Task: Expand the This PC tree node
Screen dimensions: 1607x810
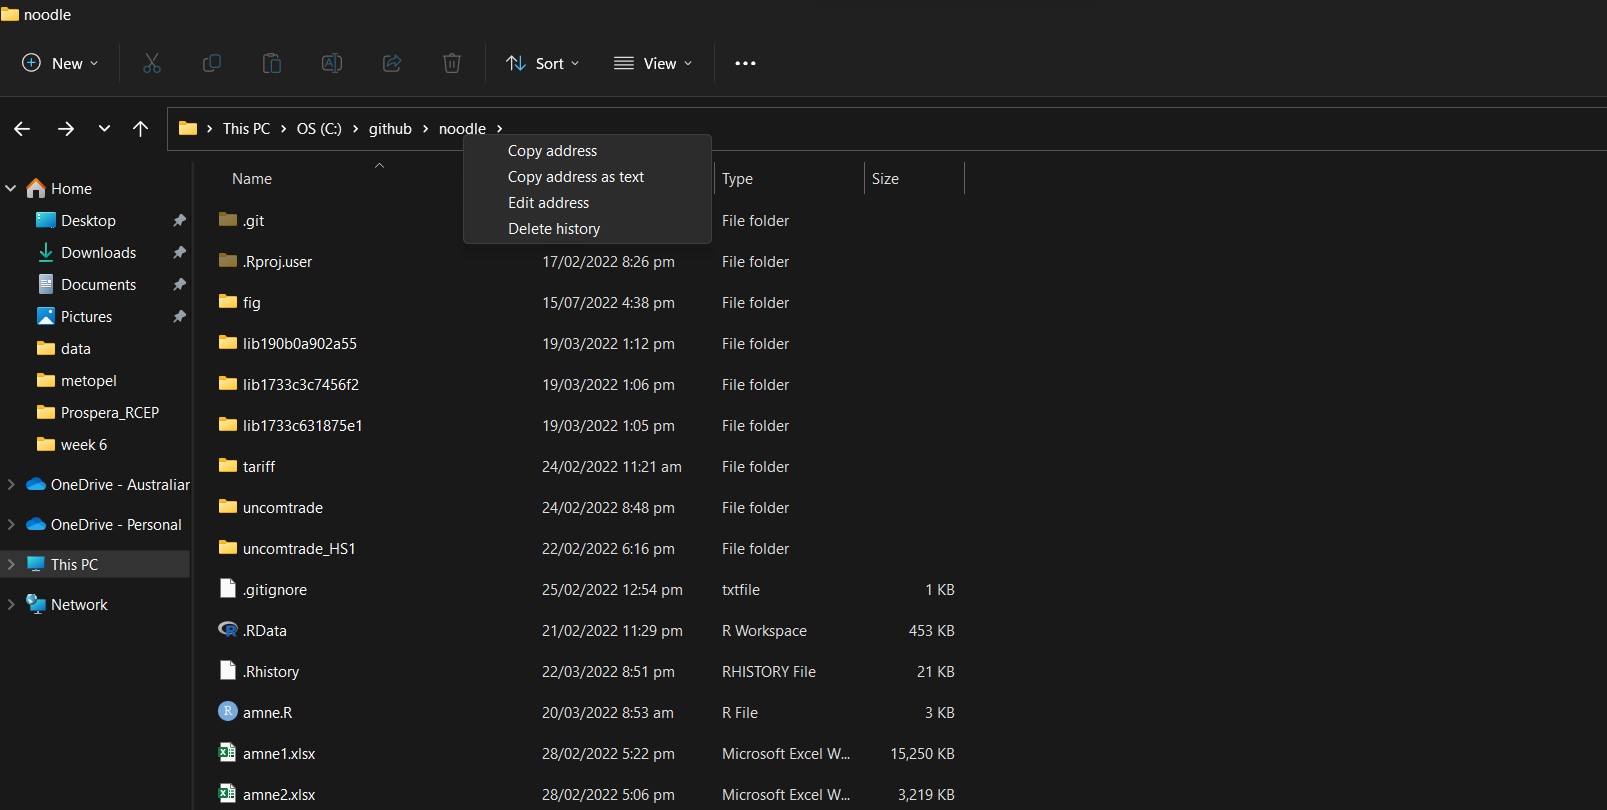Action: coord(11,564)
